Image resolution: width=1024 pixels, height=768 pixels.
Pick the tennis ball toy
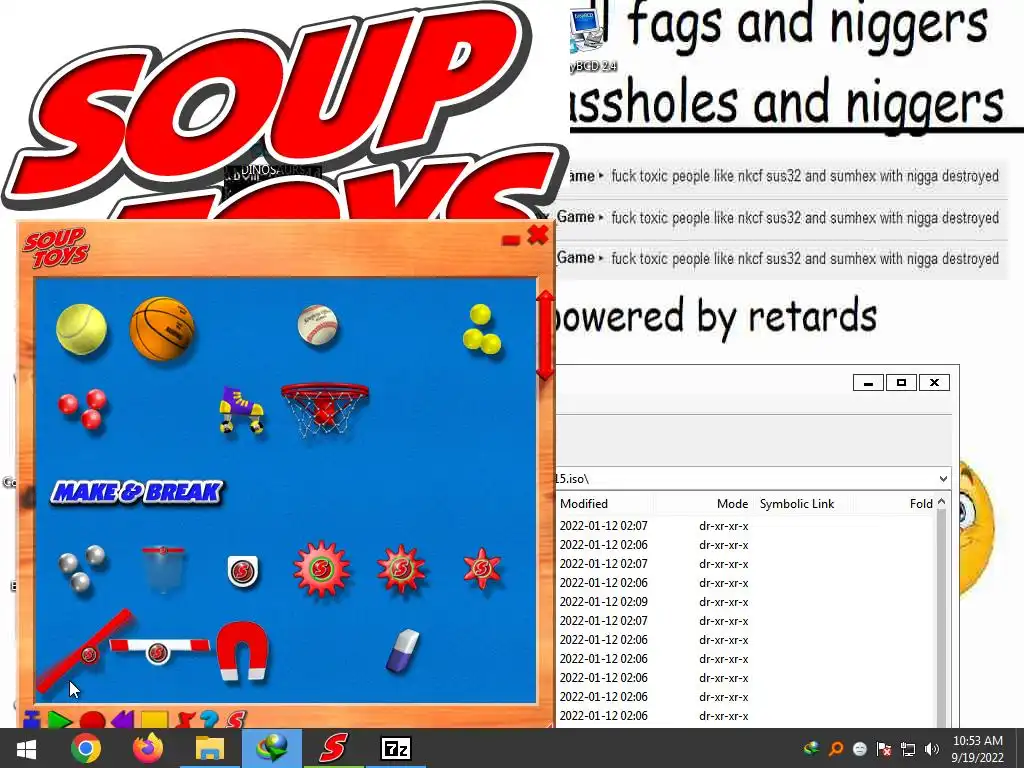(82, 329)
